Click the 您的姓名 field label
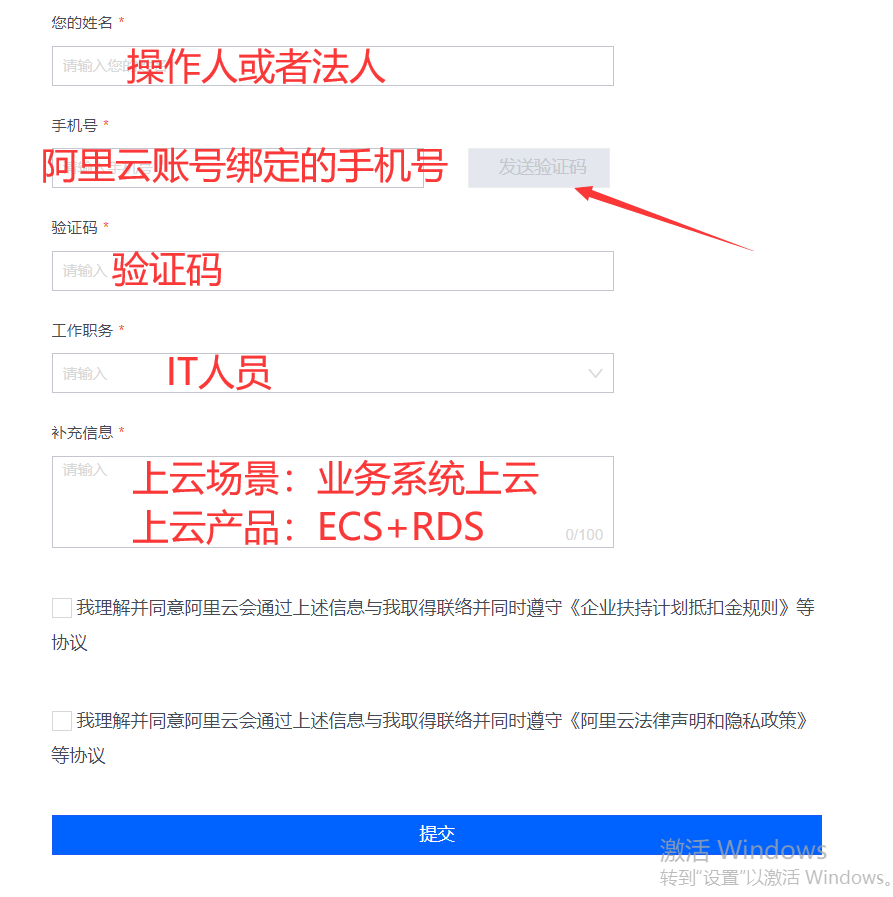The width and height of the screenshot is (893, 897). pos(82,23)
